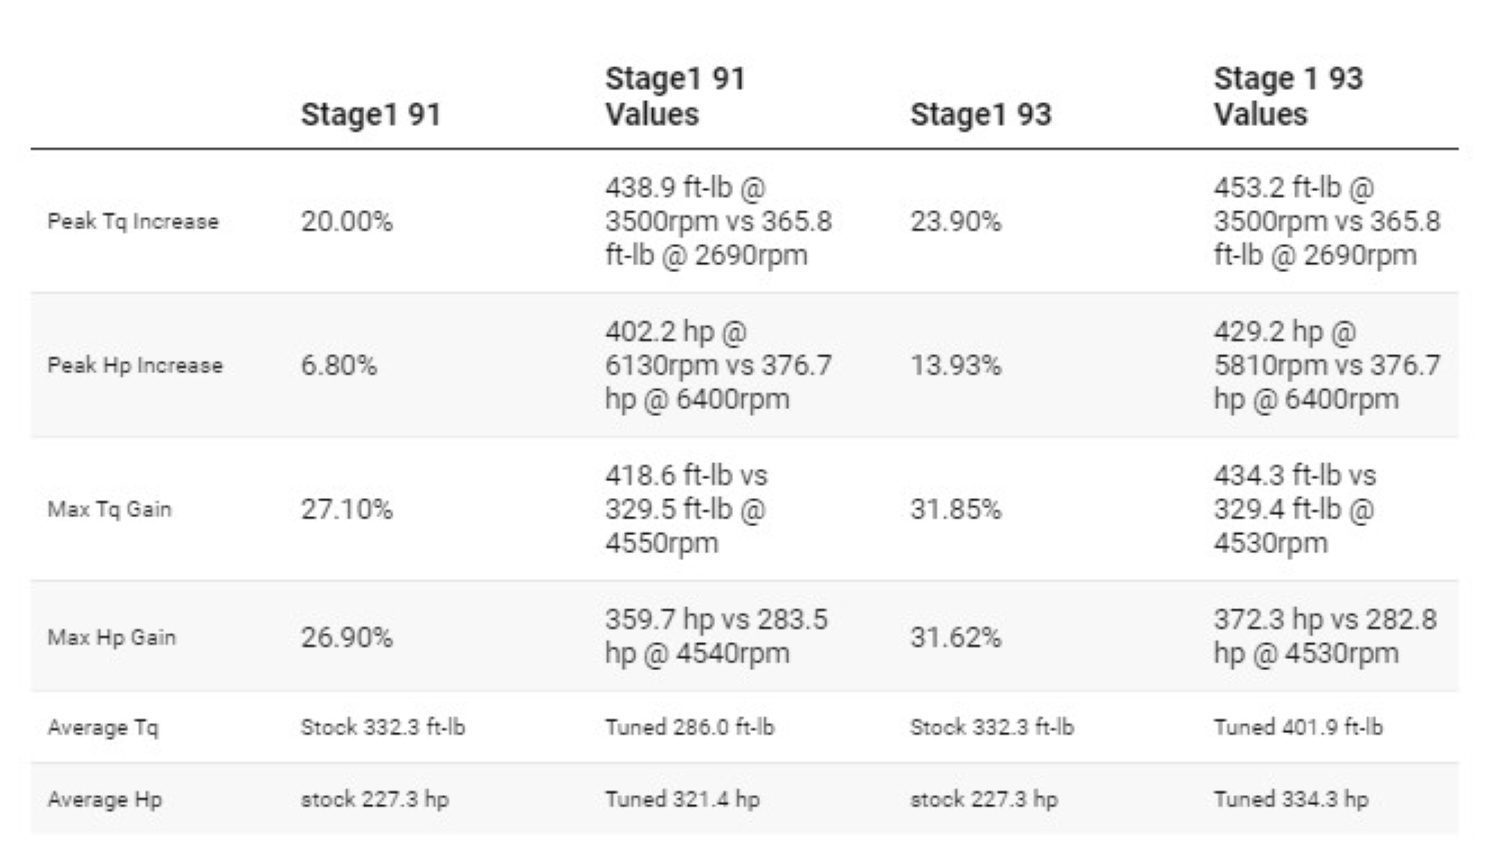Select the "Average Hp" row label

(104, 799)
